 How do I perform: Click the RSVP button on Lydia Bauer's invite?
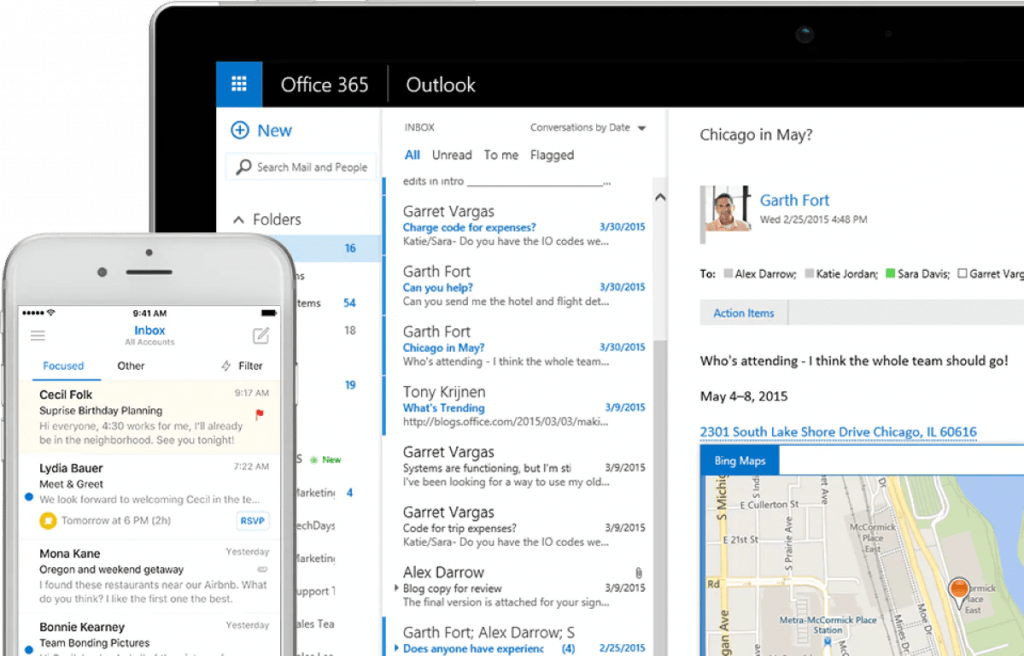(252, 521)
